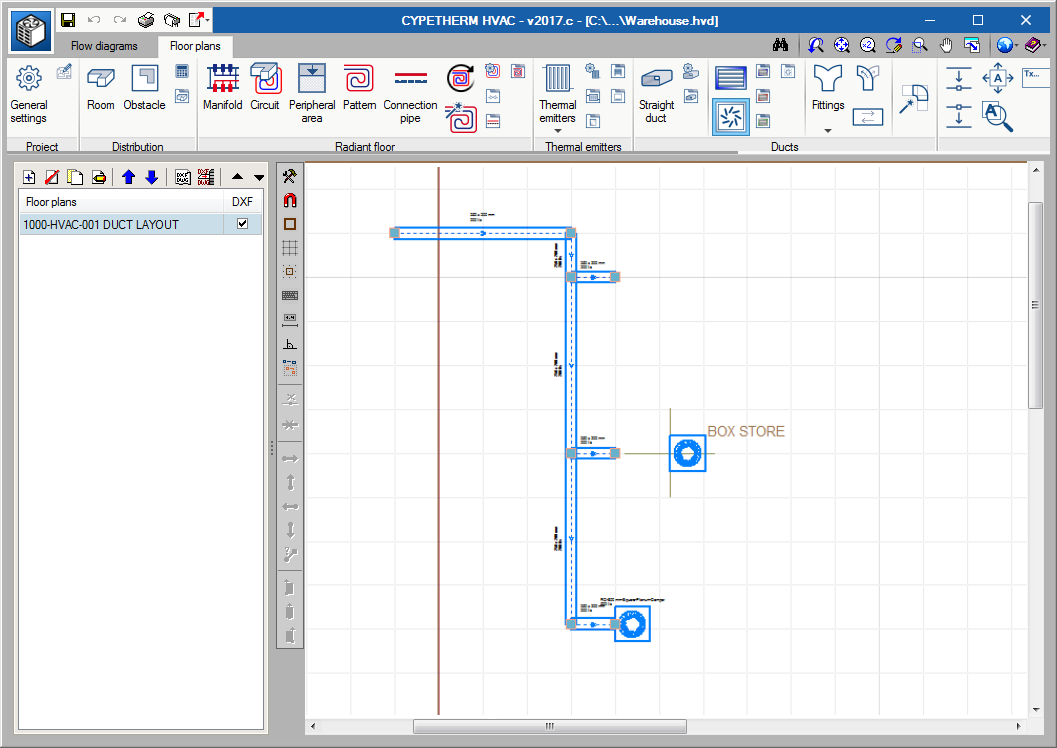
Task: Activate the pan hand tool
Action: click(x=946, y=45)
